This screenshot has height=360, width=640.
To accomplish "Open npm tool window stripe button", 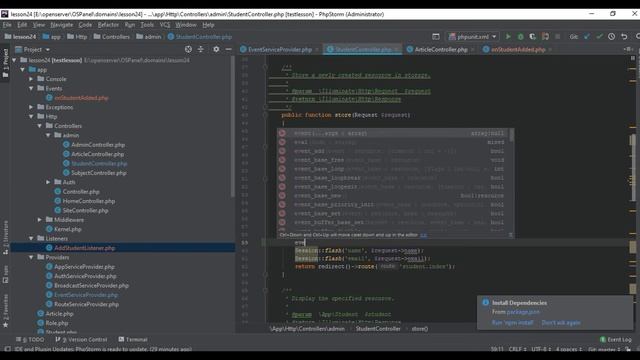I will (5, 275).
